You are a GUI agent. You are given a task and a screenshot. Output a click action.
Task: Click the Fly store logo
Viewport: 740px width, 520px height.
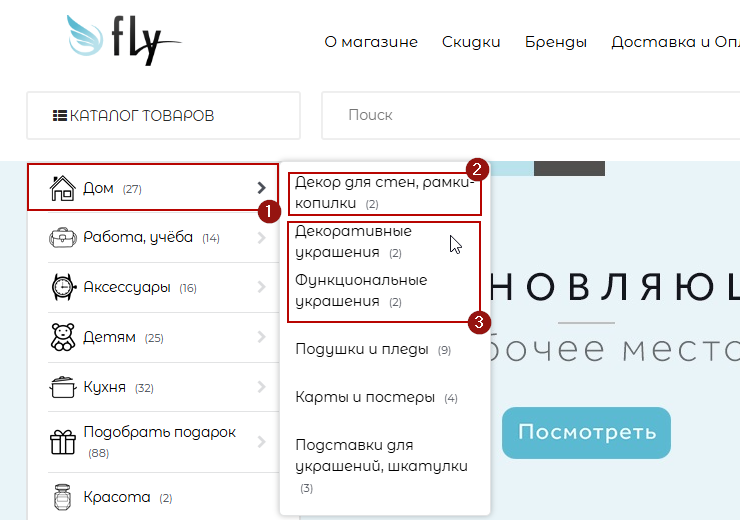pyautogui.click(x=124, y=41)
